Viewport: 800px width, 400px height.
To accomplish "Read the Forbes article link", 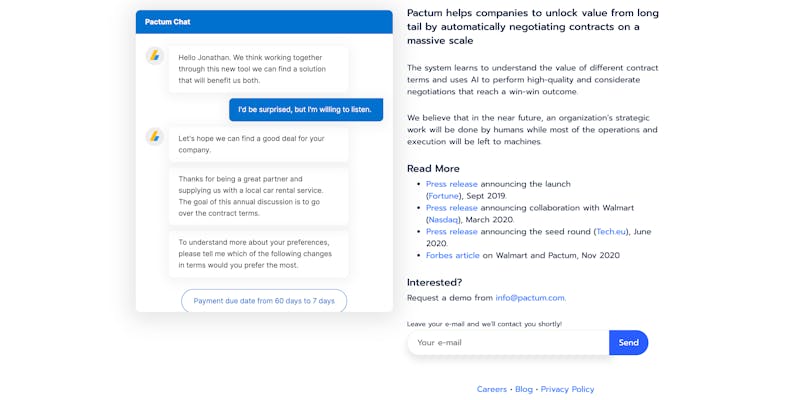I will pos(453,256).
